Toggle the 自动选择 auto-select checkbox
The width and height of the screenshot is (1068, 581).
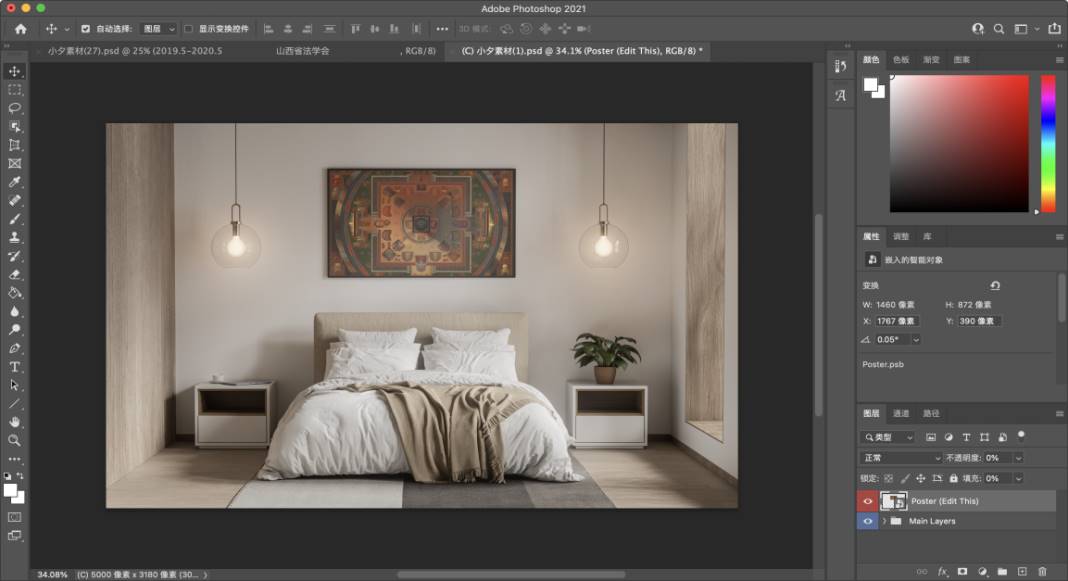click(x=85, y=29)
